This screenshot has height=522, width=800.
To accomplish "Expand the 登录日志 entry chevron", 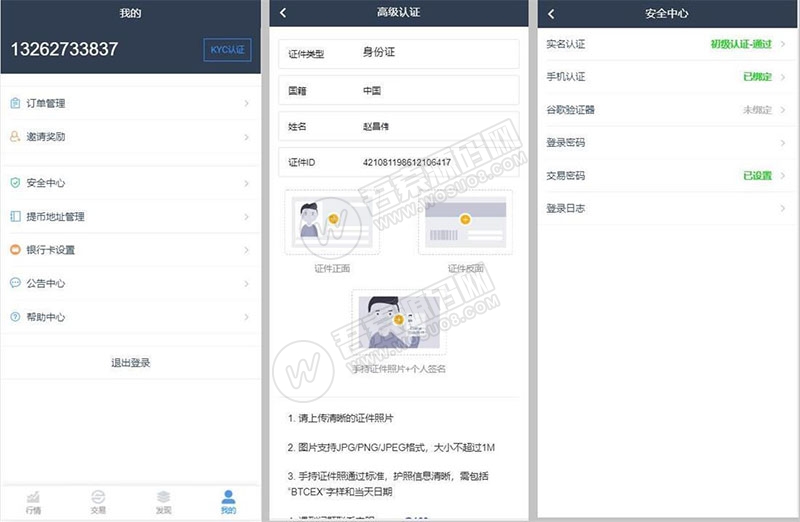I will [x=783, y=209].
